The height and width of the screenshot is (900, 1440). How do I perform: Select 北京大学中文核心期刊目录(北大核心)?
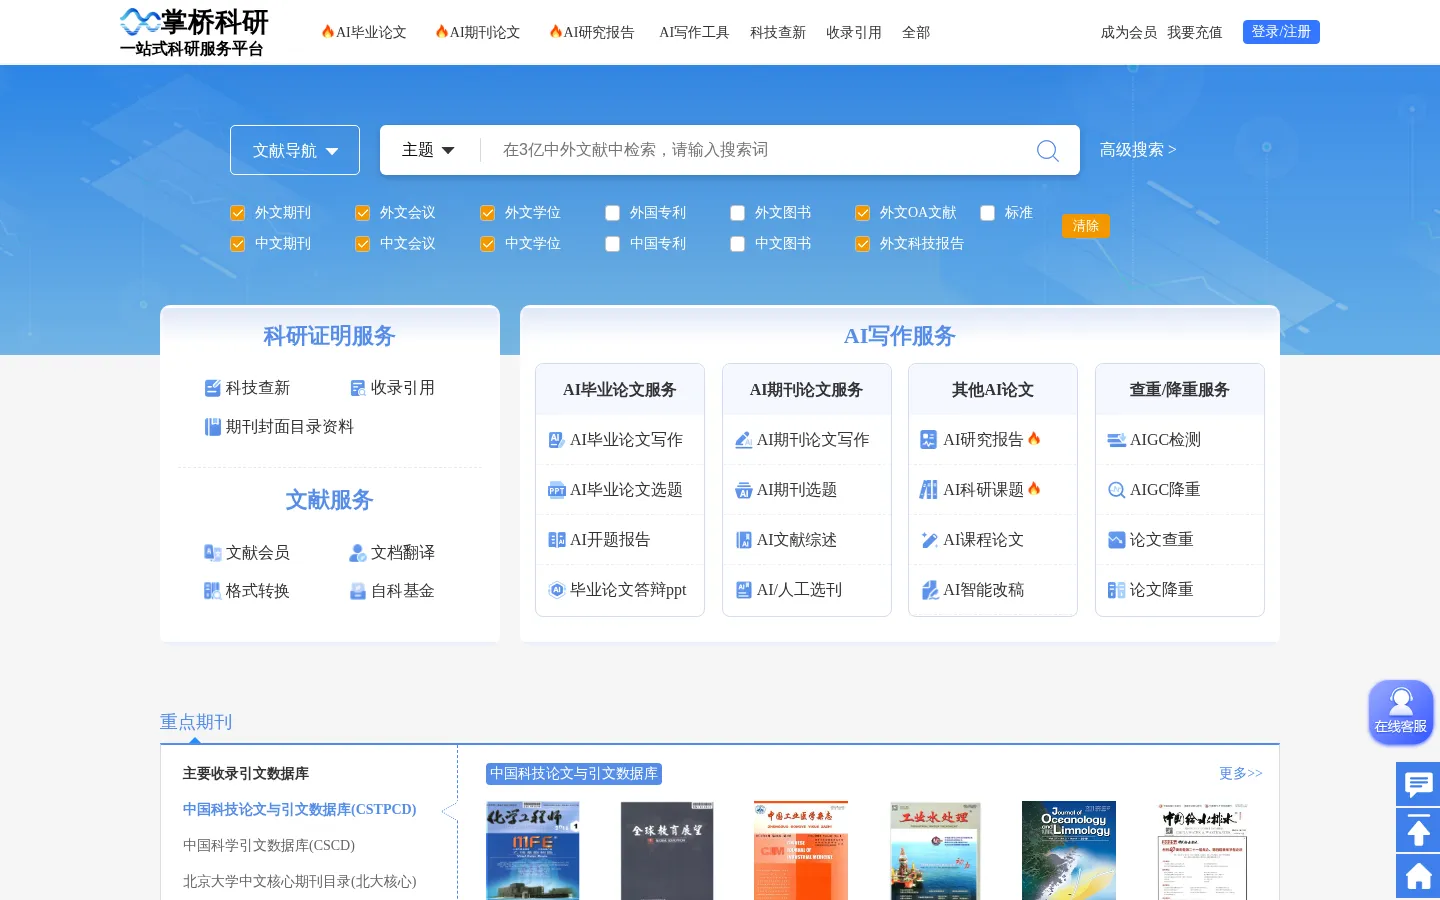tap(300, 881)
